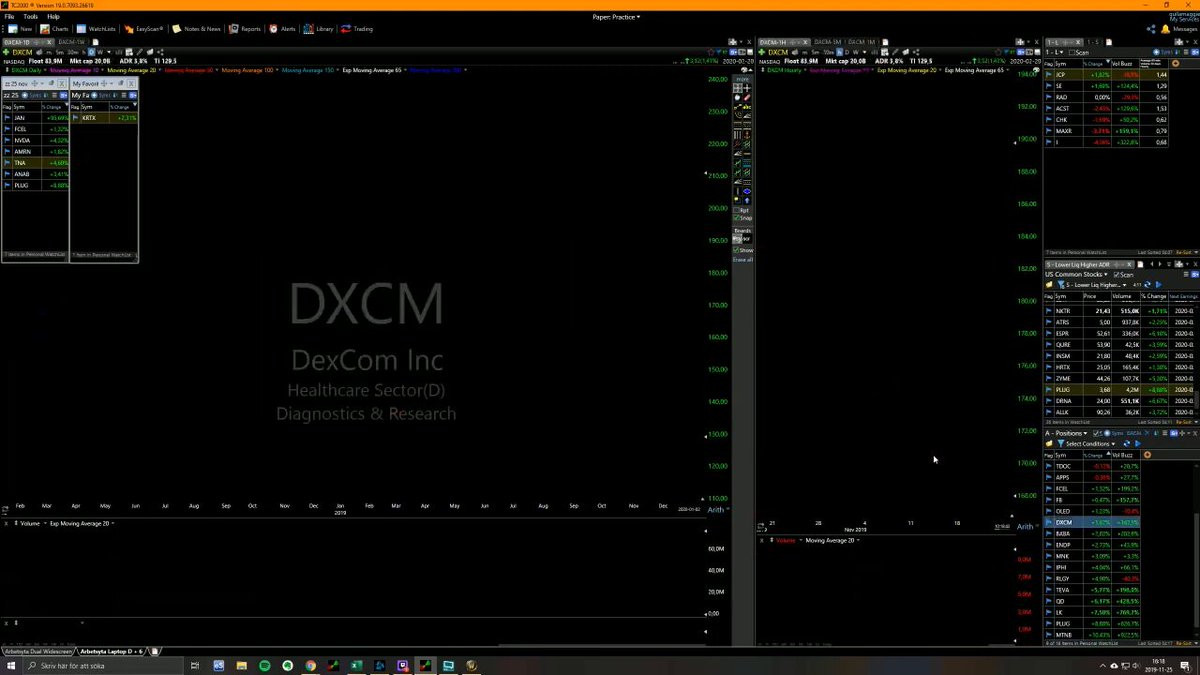Screen dimensions: 1200x675
Task: Select DXCM row in Positions list
Action: coord(1092,522)
